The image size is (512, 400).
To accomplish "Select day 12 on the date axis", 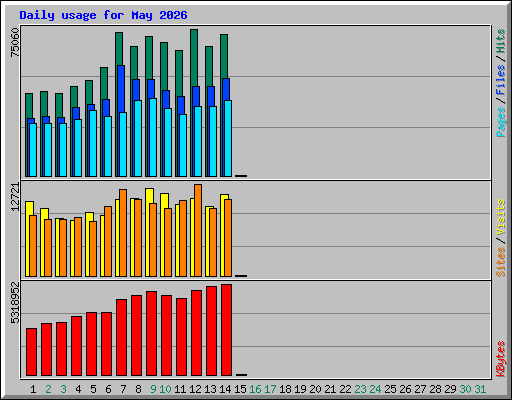I will (x=195, y=389).
